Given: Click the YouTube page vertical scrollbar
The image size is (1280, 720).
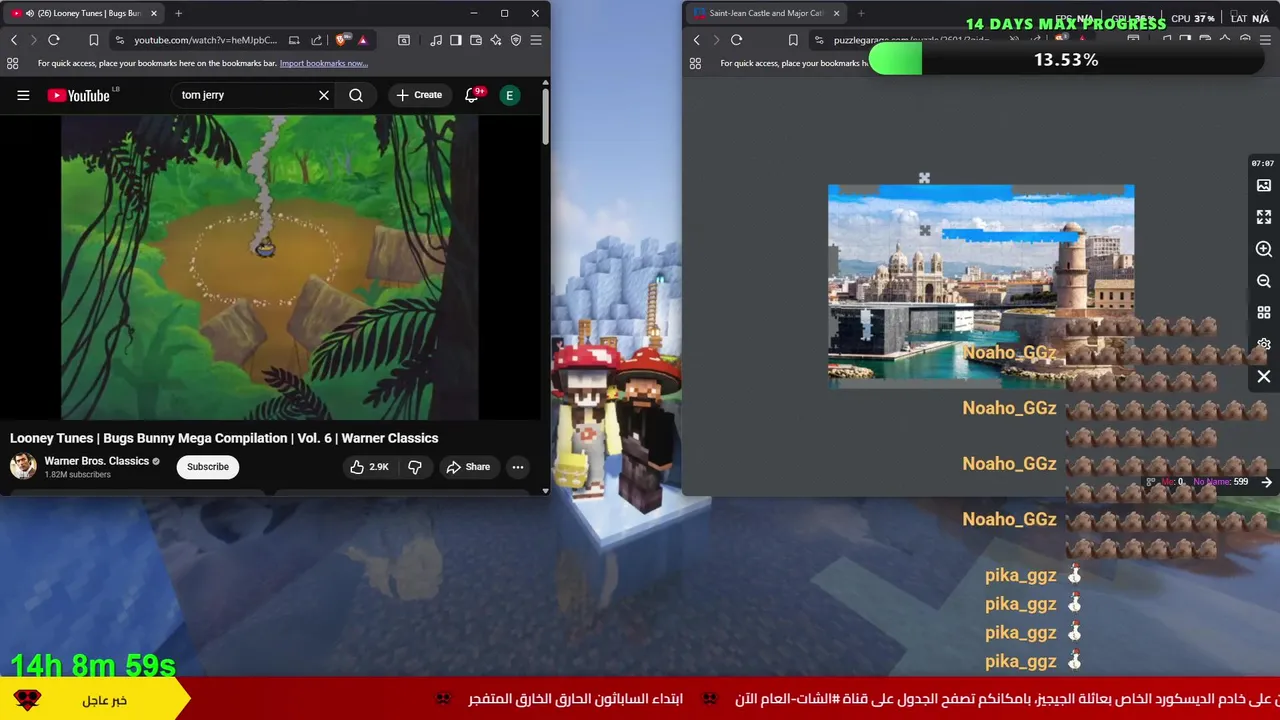Looking at the screenshot, I should click(545, 118).
